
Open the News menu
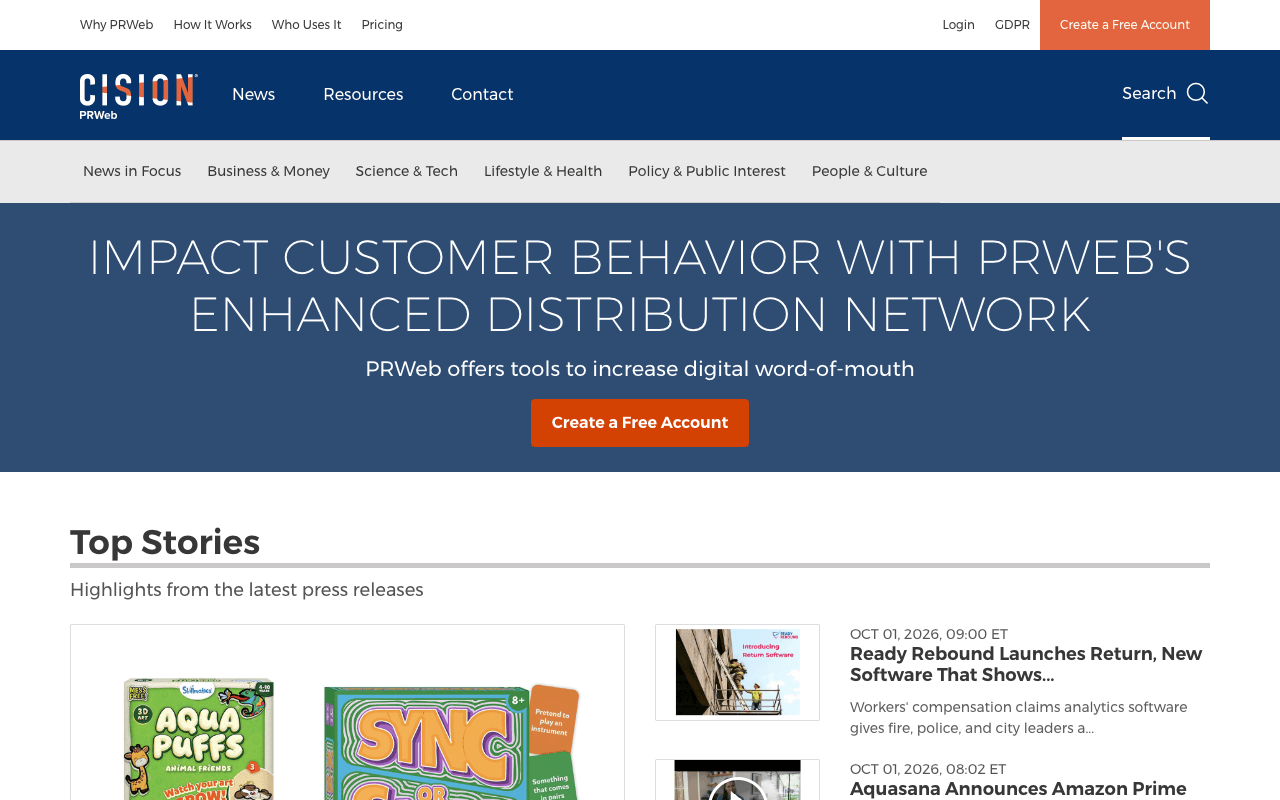(x=253, y=94)
